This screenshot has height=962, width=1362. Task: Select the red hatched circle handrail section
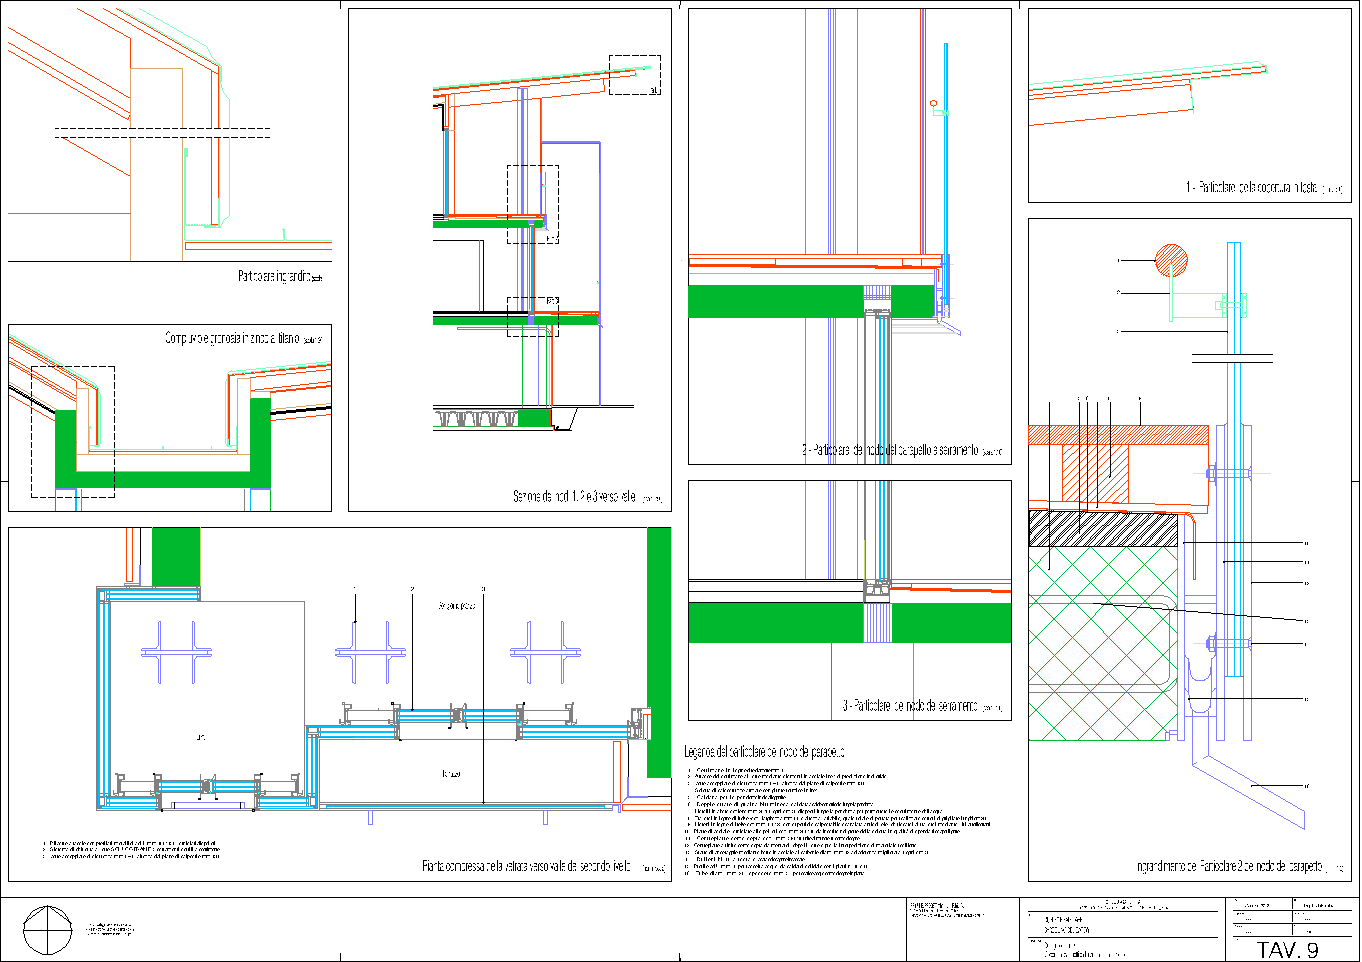click(1171, 262)
